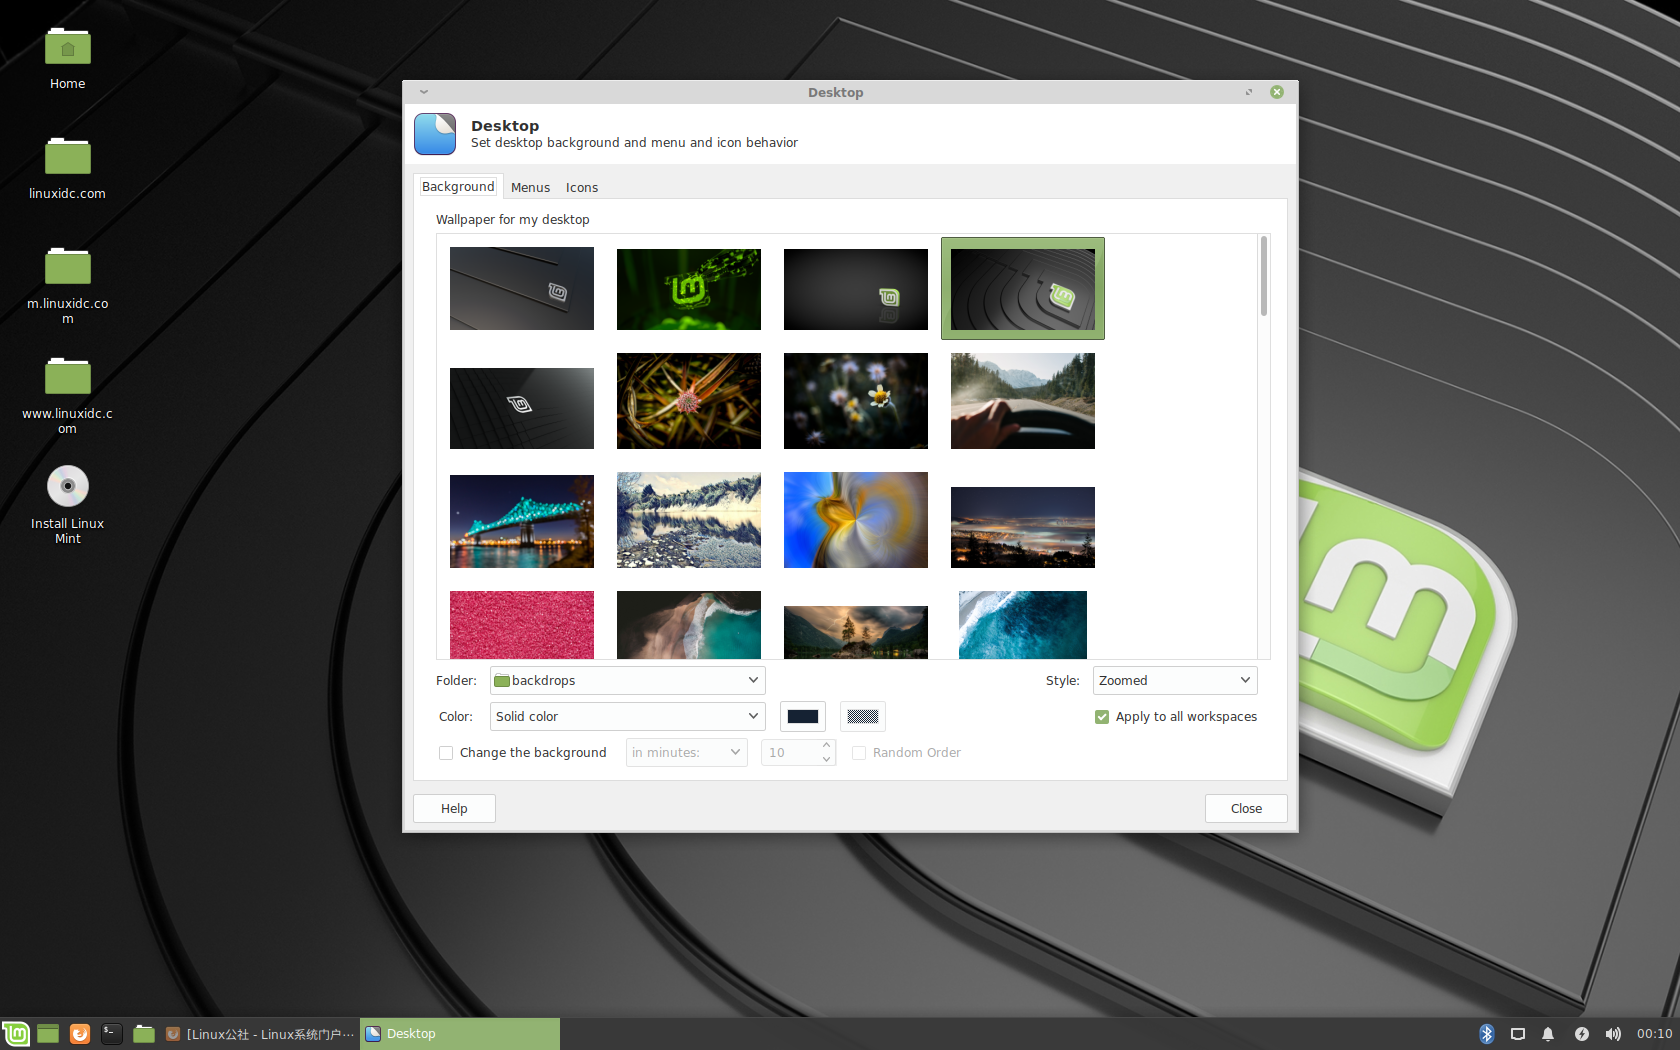Screen dimensions: 1680x1050
Task: Select the teal lit bridge wallpaper
Action: [522, 521]
